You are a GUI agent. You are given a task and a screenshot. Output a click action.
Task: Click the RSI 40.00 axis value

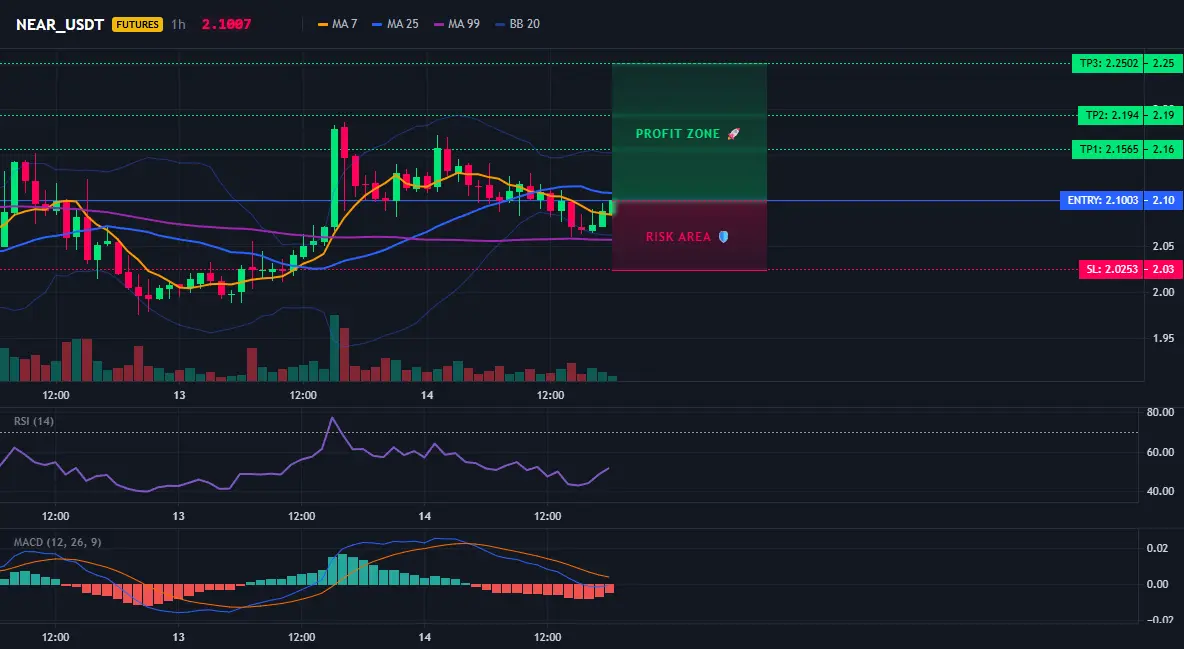[x=1160, y=492]
